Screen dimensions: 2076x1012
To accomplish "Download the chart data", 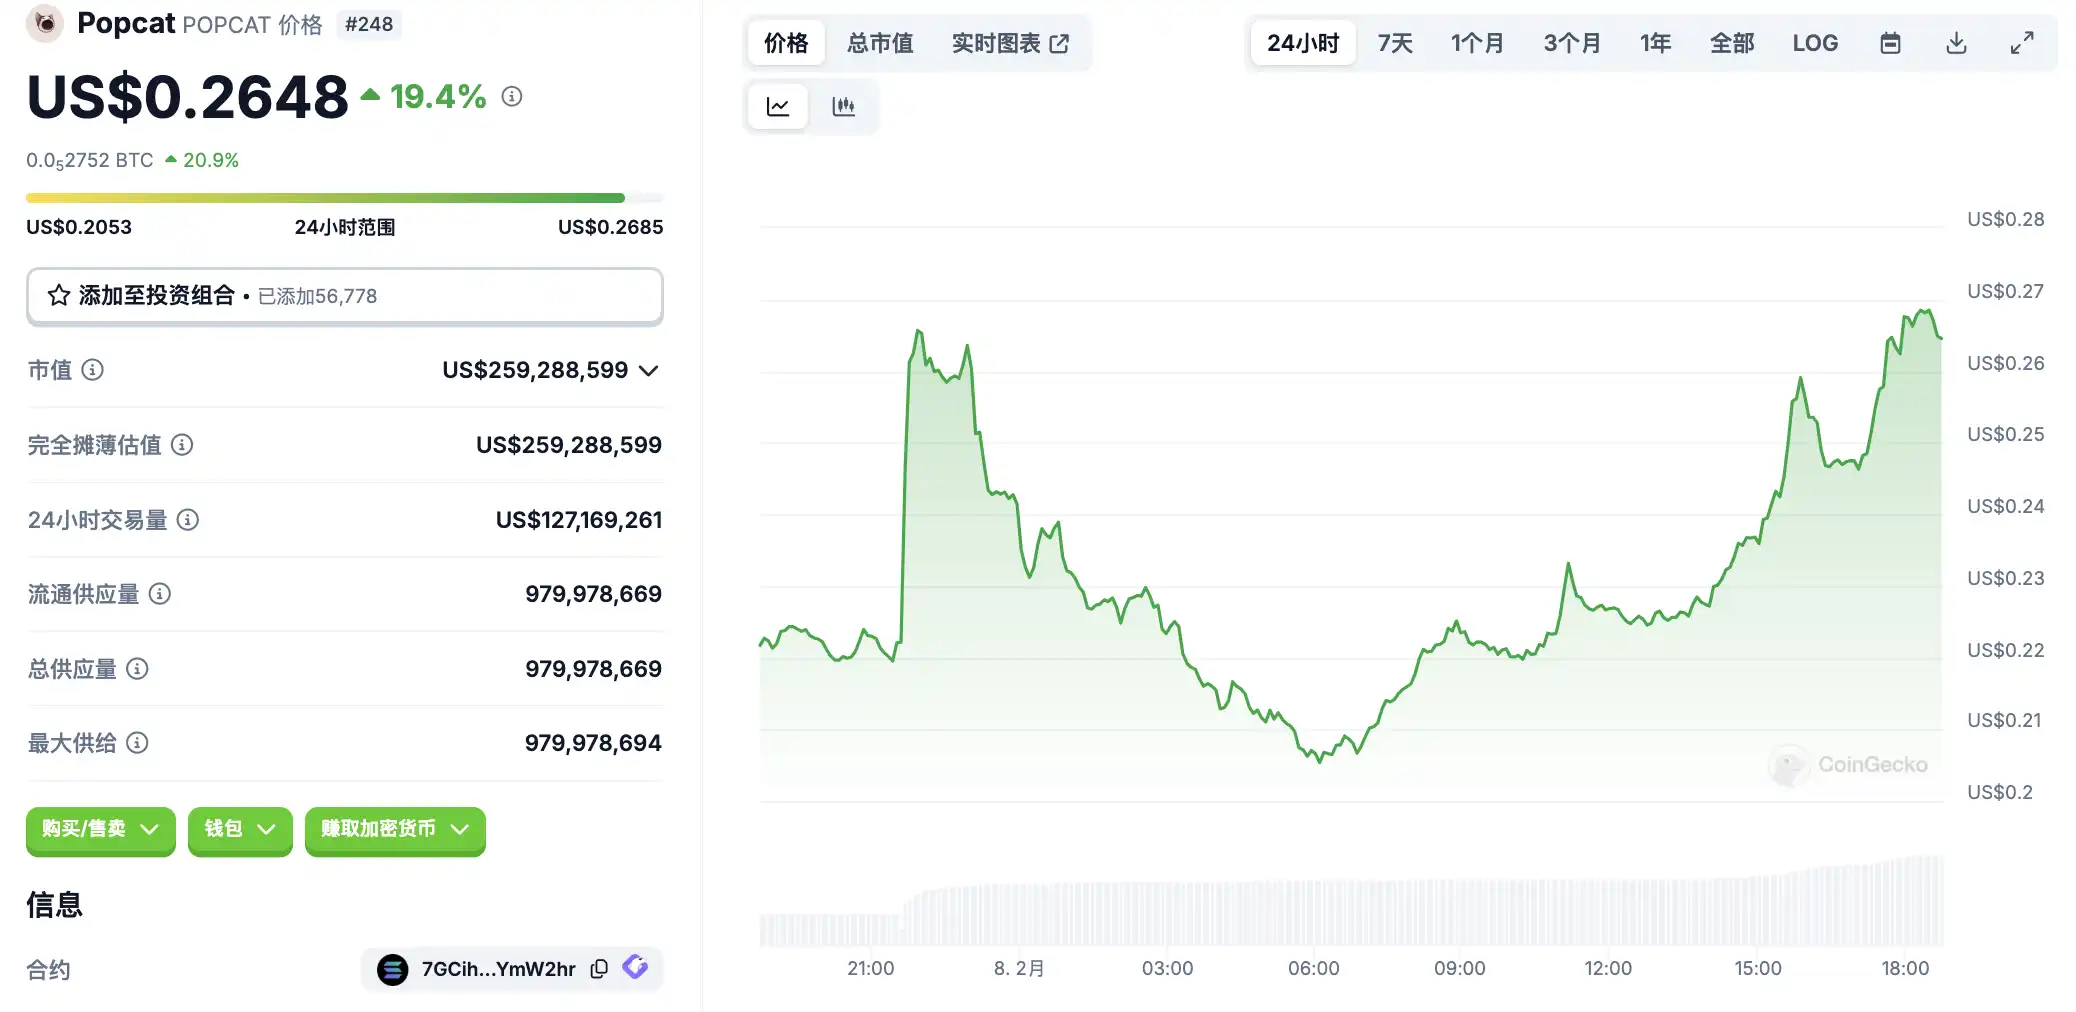I will [x=1956, y=43].
